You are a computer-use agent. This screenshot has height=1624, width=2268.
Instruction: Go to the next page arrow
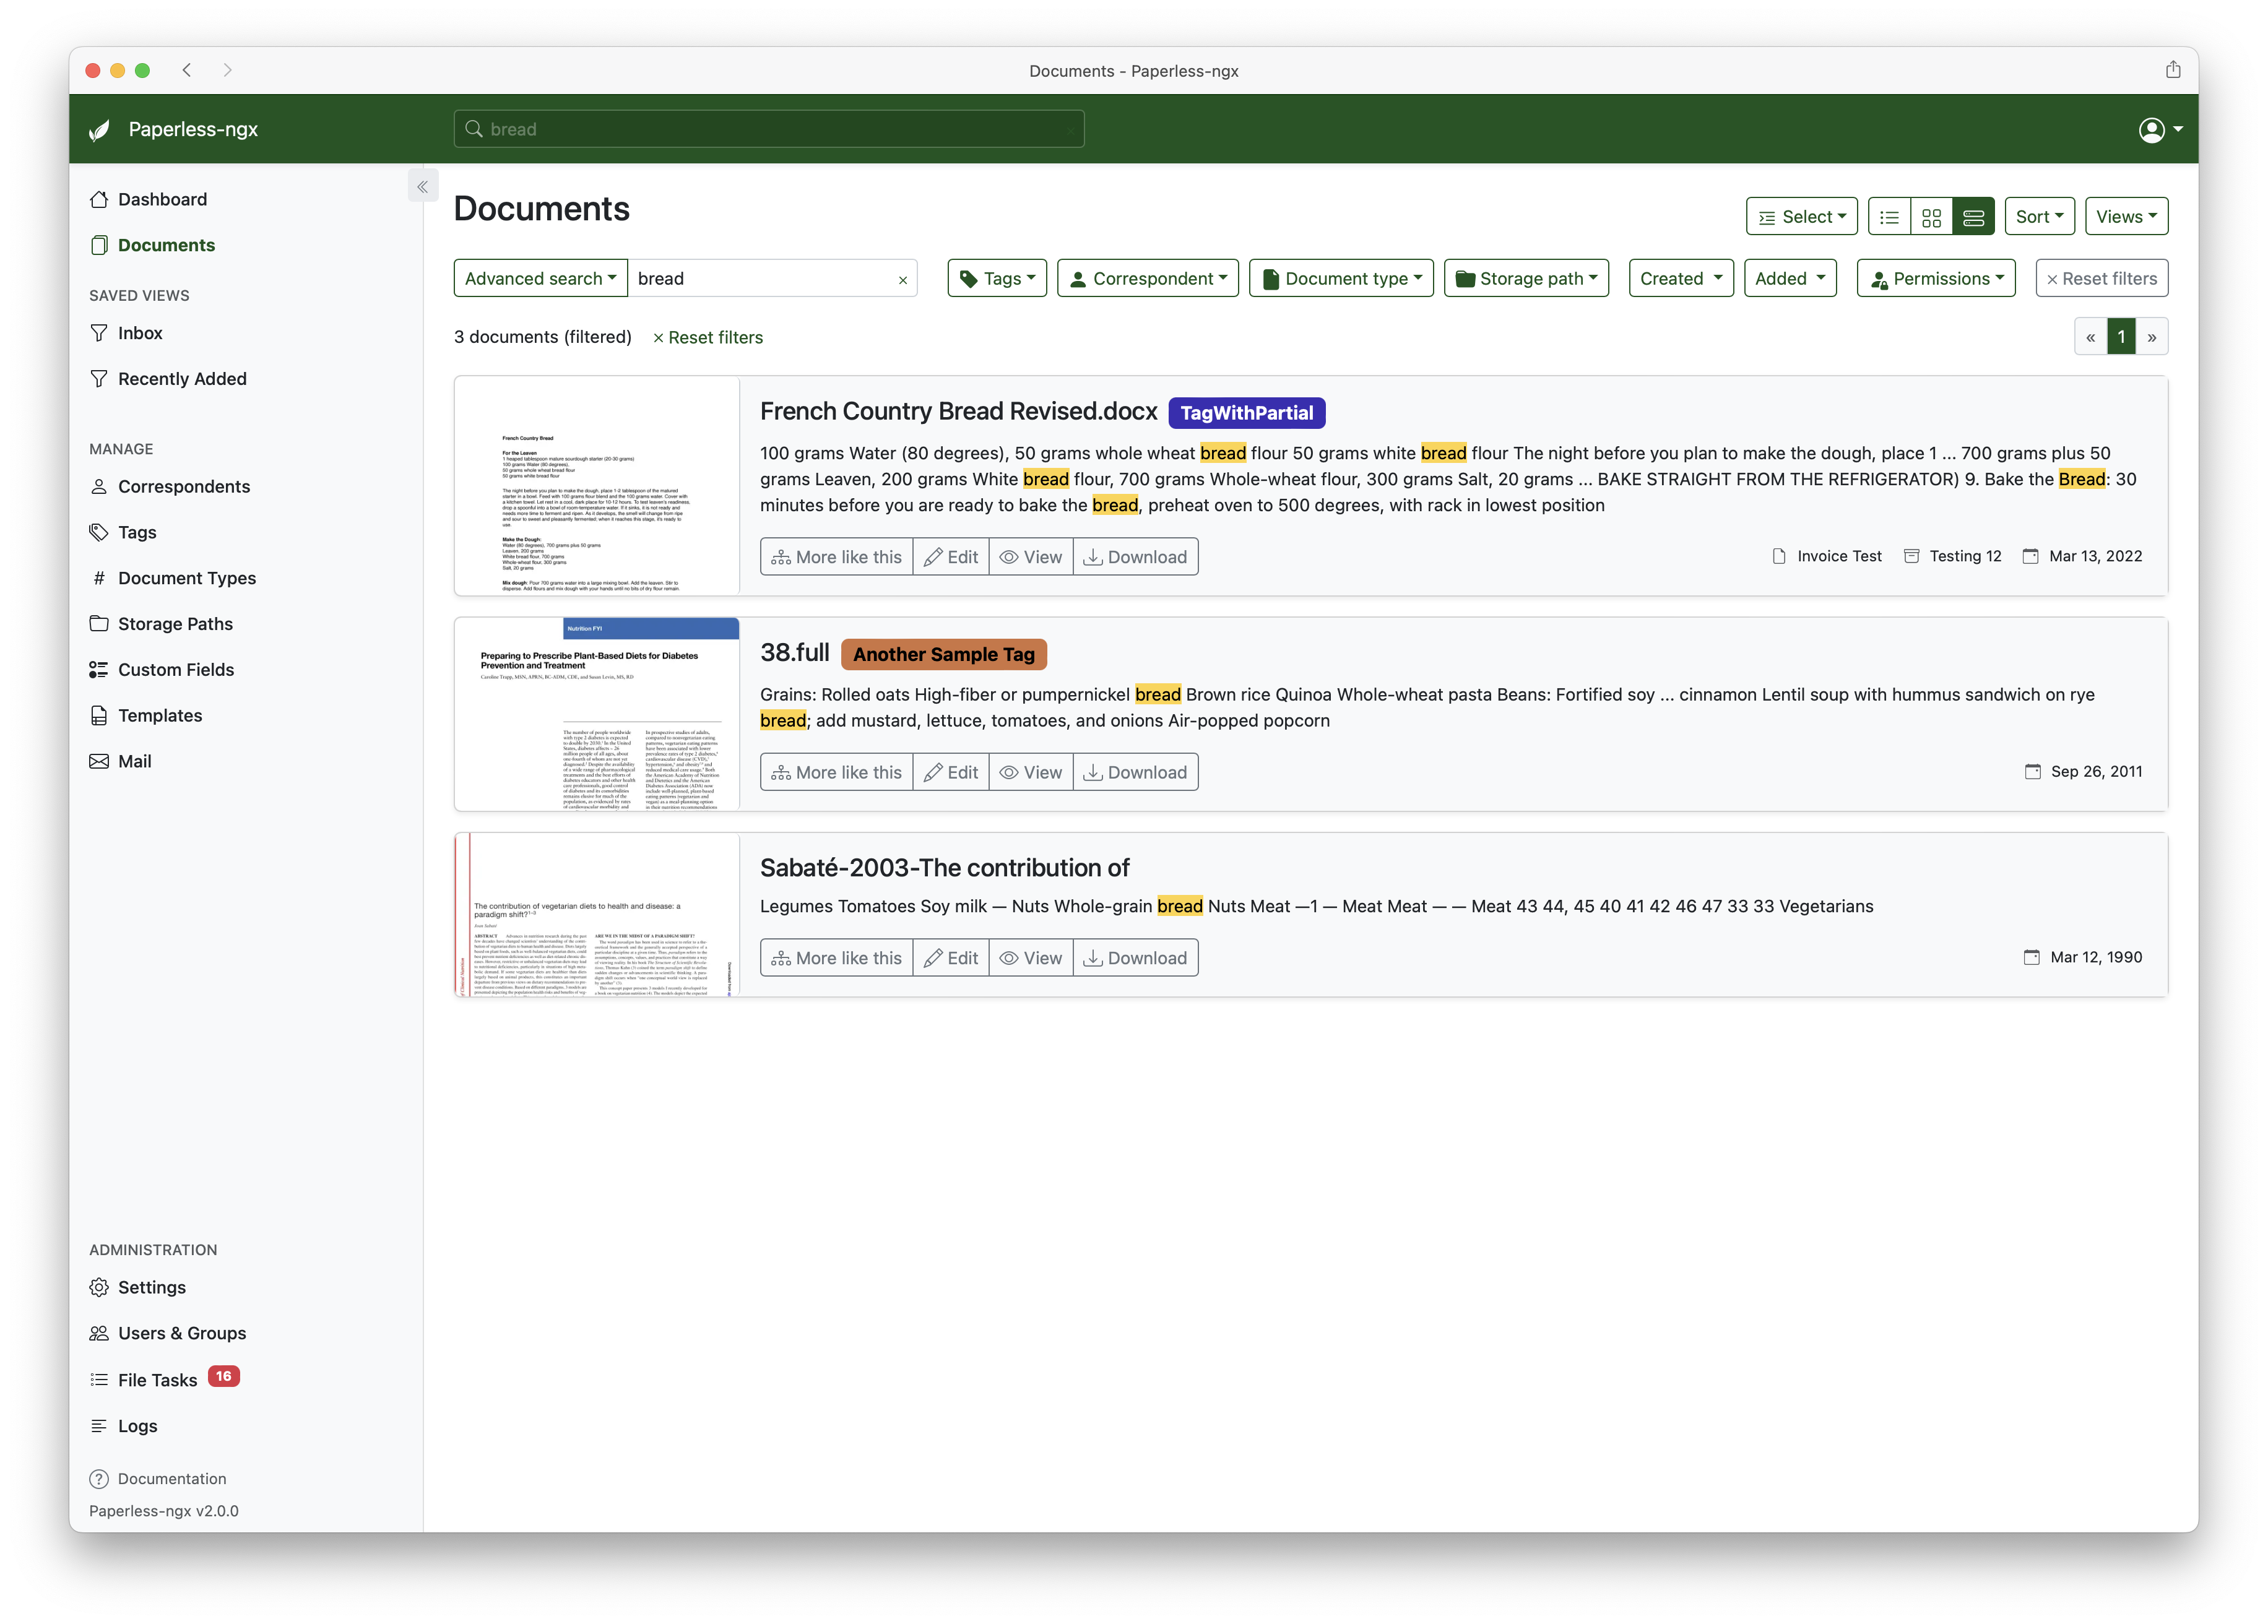click(2151, 337)
